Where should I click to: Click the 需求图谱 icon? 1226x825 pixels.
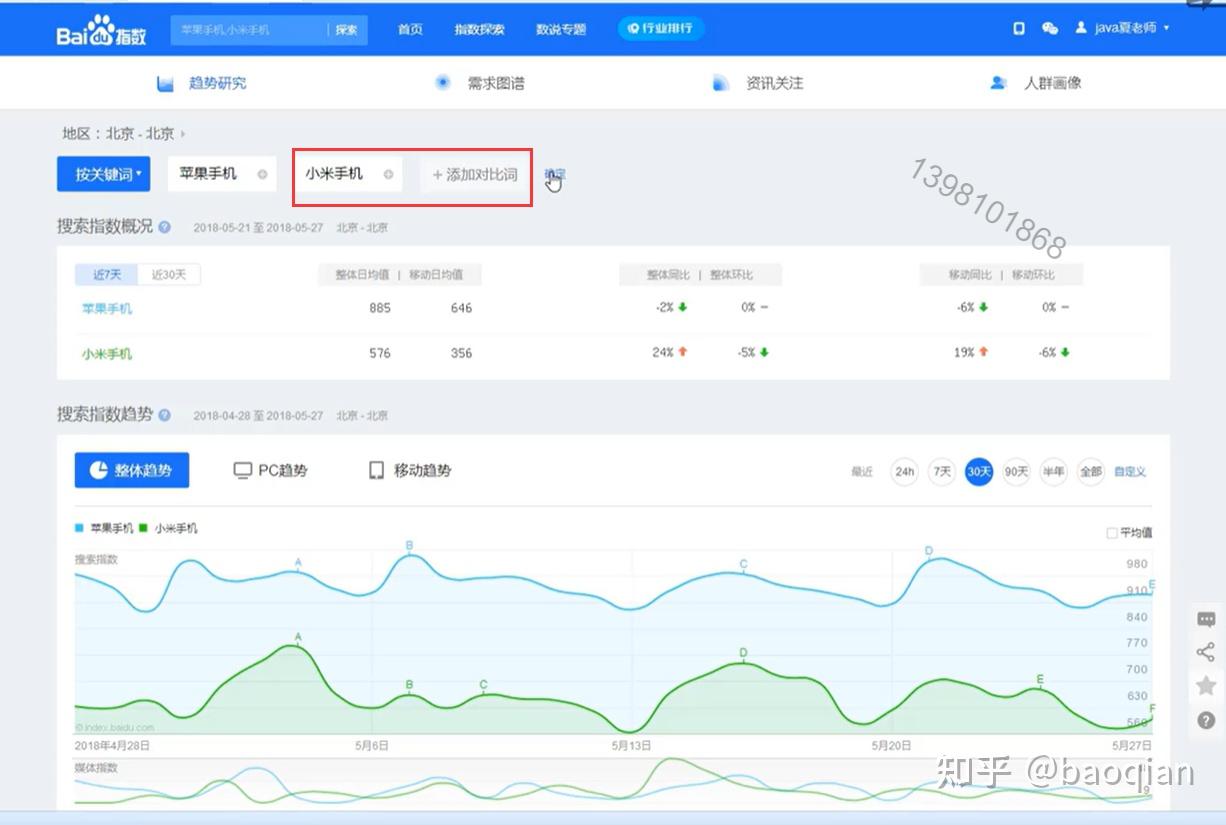[443, 83]
